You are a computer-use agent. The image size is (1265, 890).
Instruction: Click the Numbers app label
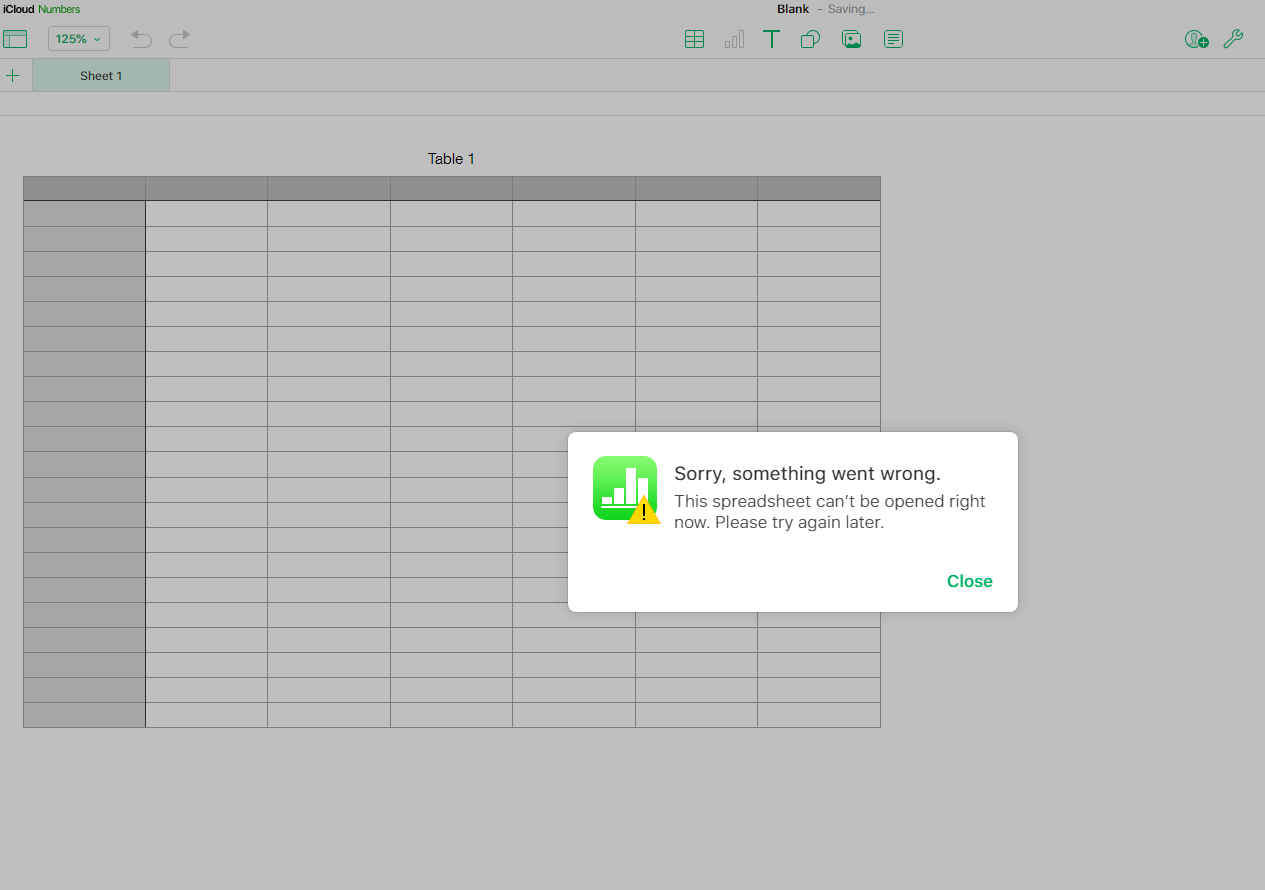tap(59, 9)
